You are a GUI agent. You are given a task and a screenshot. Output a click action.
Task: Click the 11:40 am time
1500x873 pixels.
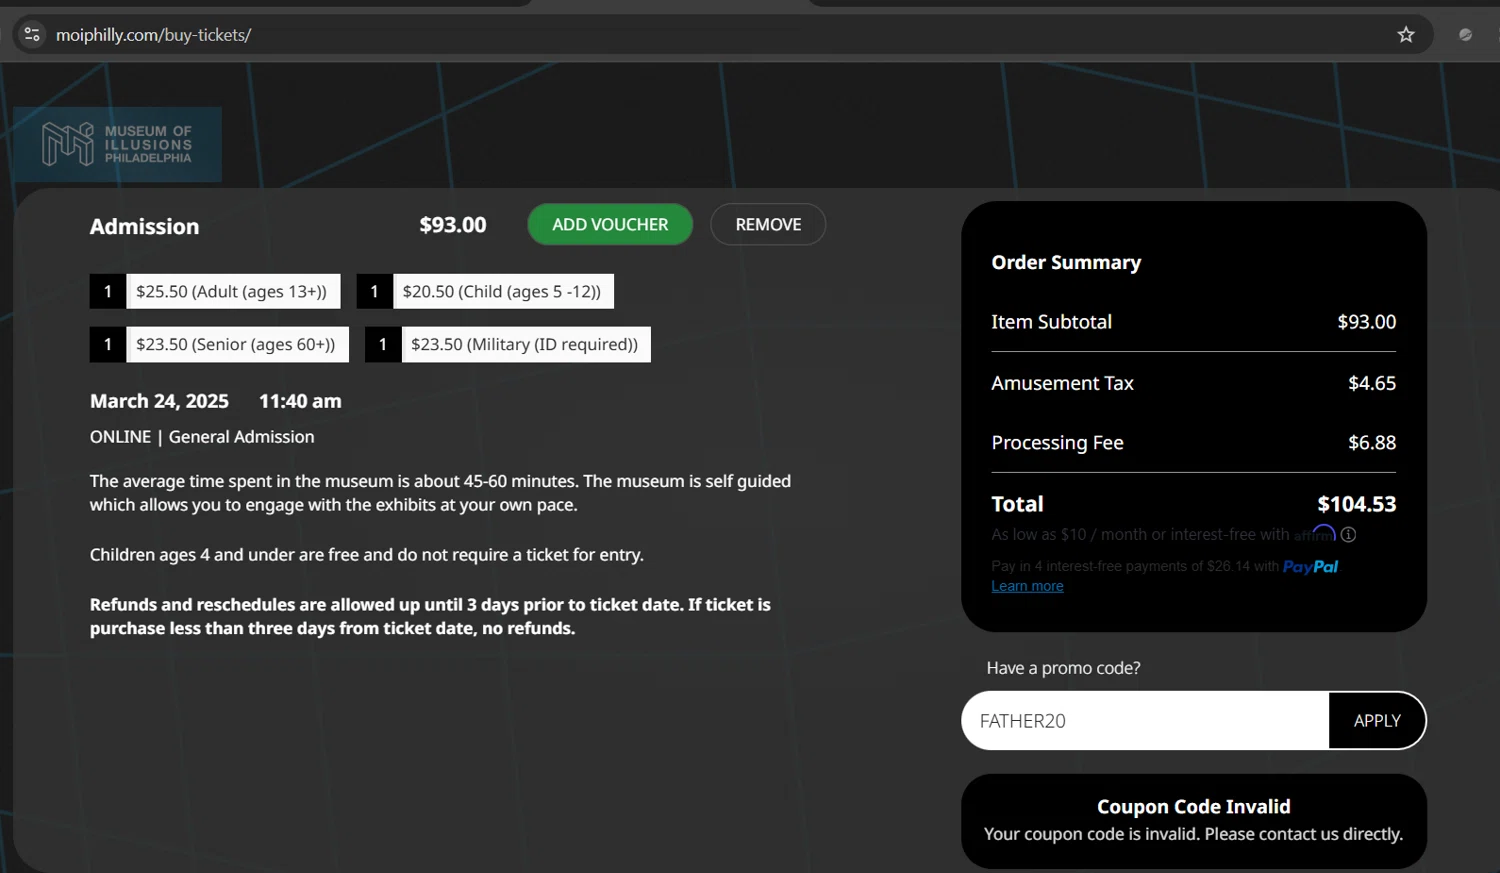pos(300,401)
